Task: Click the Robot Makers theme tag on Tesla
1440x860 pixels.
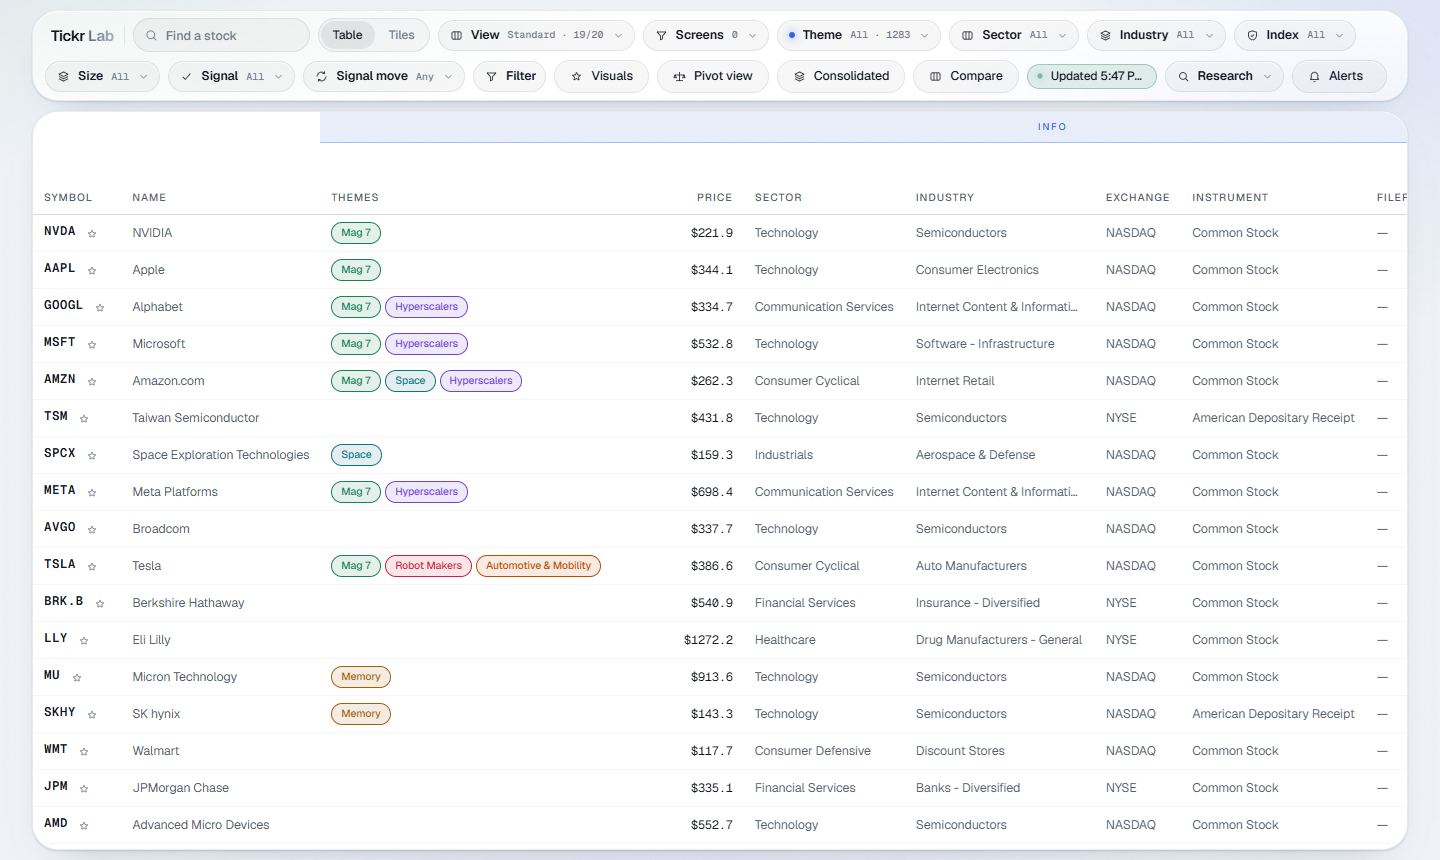Action: [428, 566]
